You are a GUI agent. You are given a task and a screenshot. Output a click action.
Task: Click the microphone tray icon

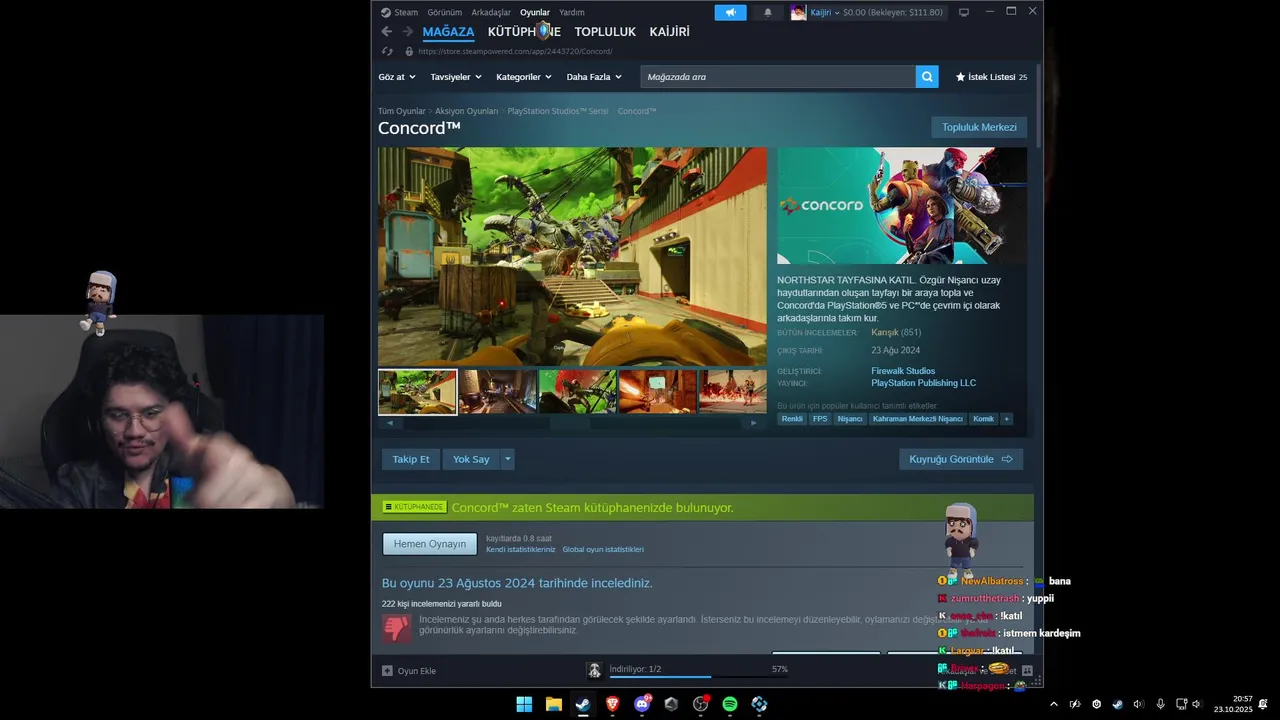click(1160, 704)
